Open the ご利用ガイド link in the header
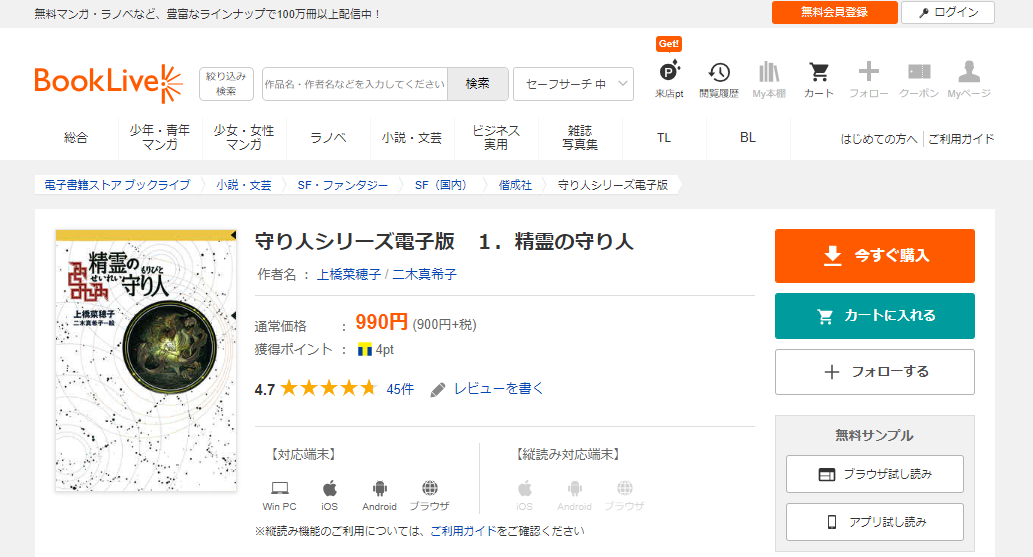 pos(961,139)
